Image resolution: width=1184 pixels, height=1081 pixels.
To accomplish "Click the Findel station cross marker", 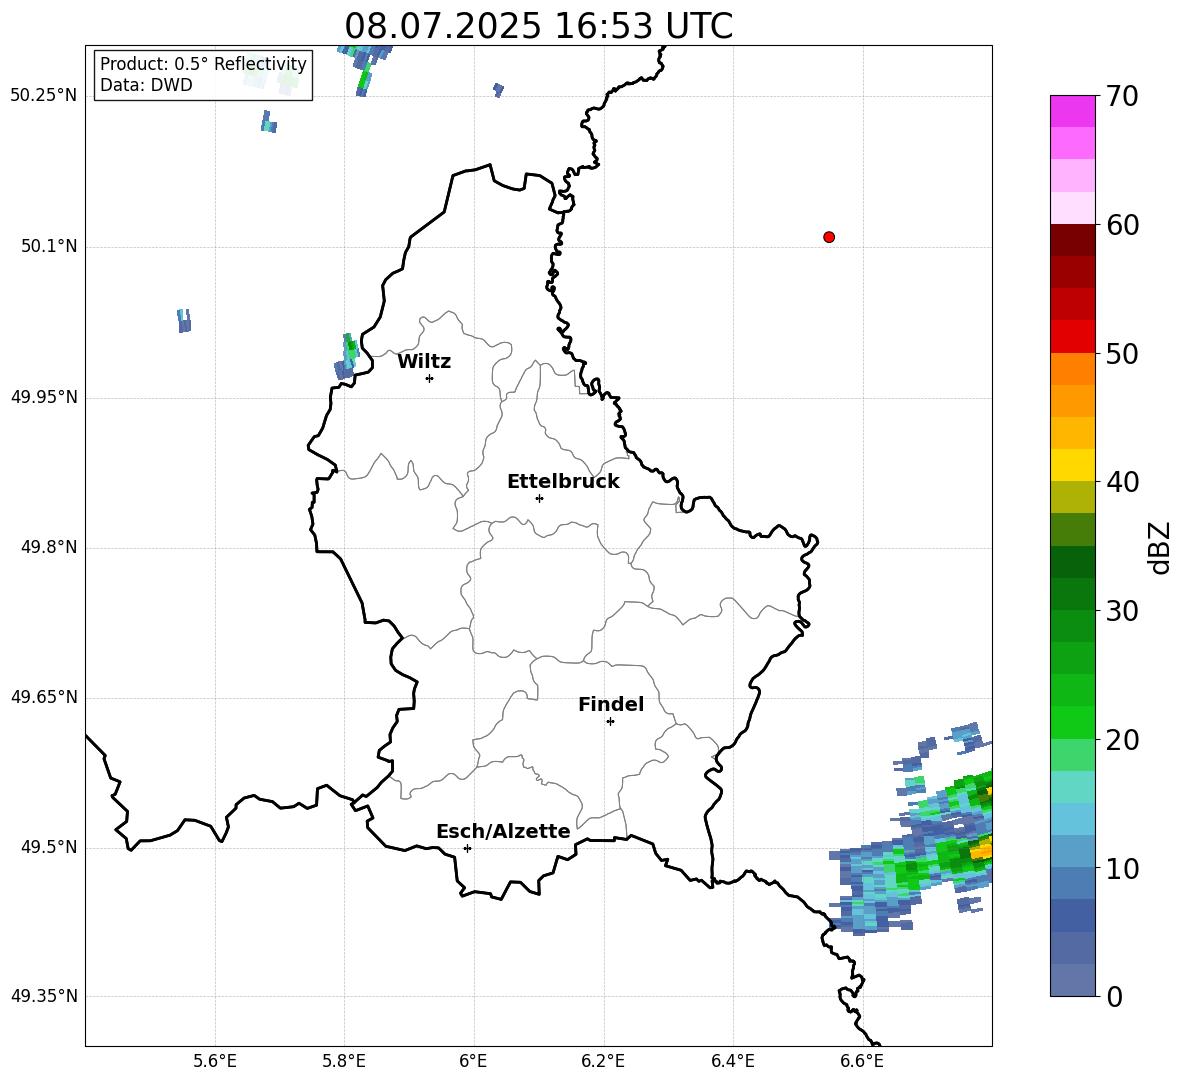I will (x=610, y=722).
